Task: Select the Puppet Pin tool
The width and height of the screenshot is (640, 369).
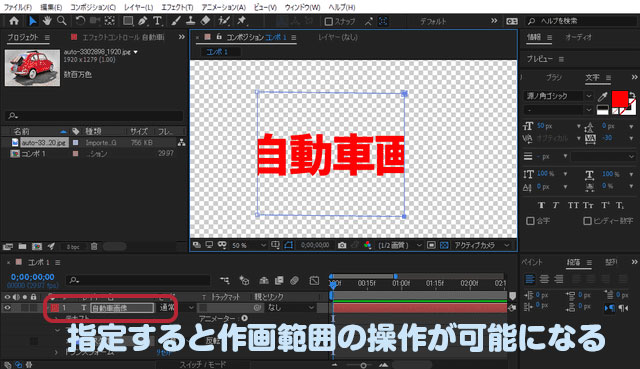Action: pos(242,21)
